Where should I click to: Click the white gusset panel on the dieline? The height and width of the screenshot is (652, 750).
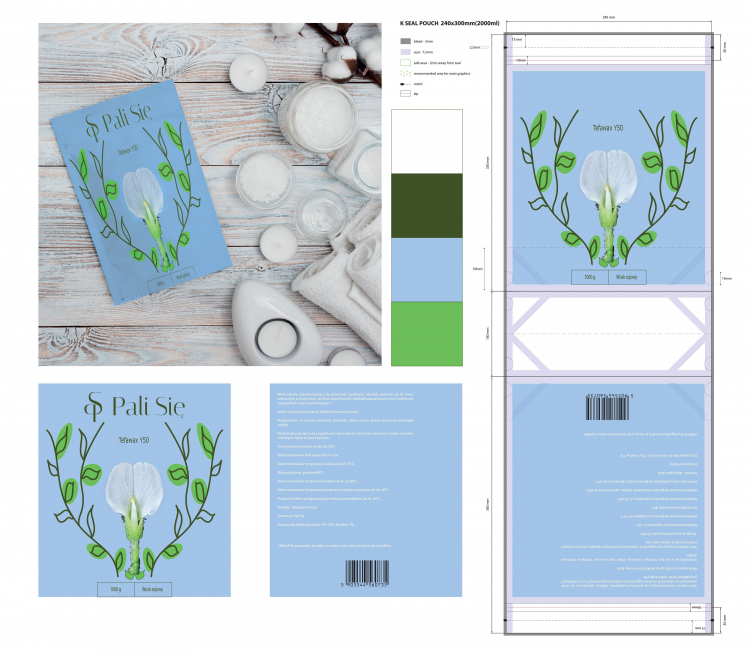(607, 332)
